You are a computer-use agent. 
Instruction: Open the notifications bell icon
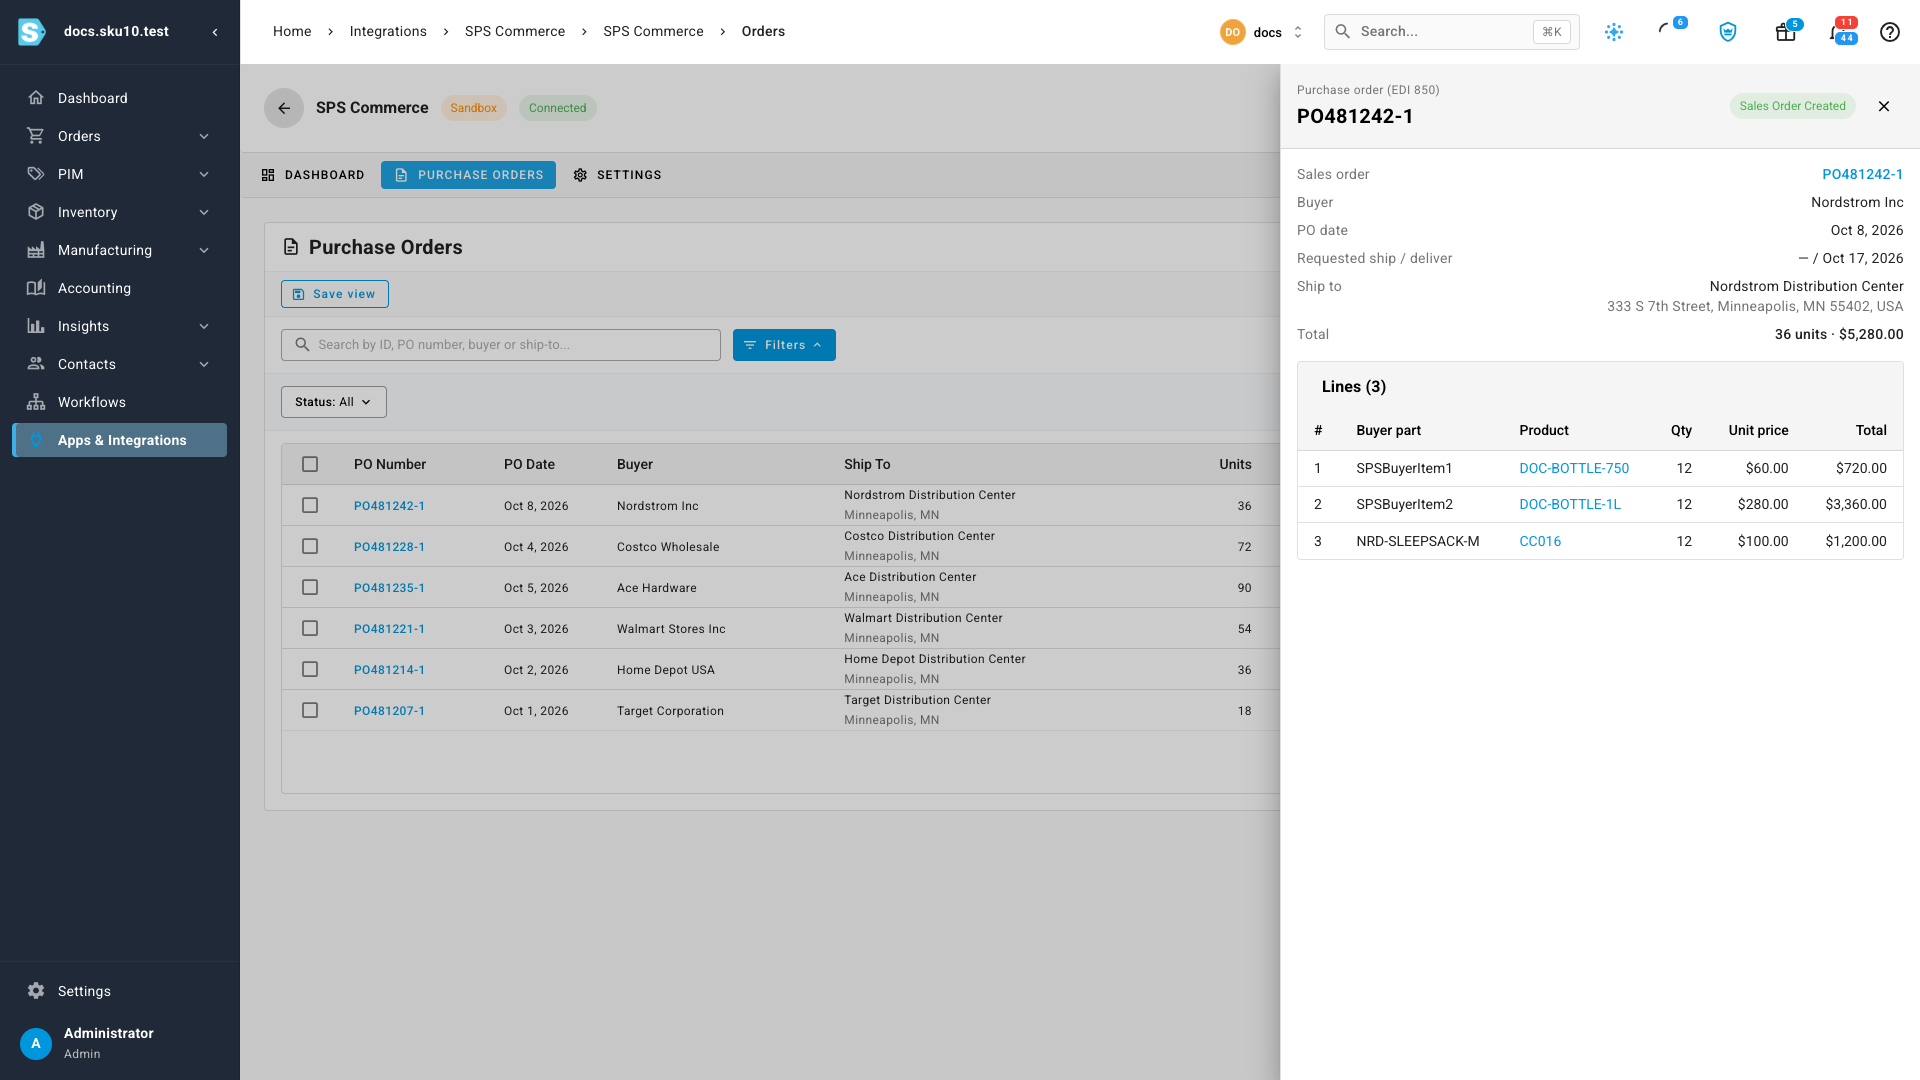click(x=1836, y=32)
